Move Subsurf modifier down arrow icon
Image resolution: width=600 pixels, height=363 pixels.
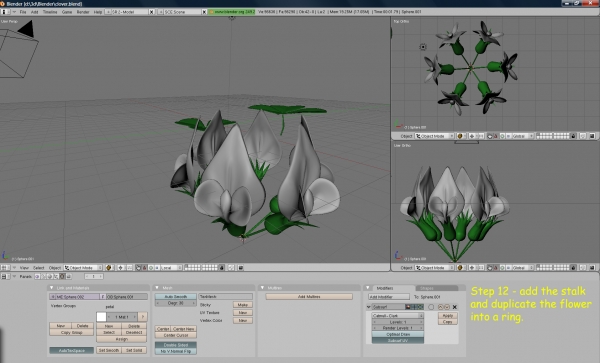tap(447, 307)
